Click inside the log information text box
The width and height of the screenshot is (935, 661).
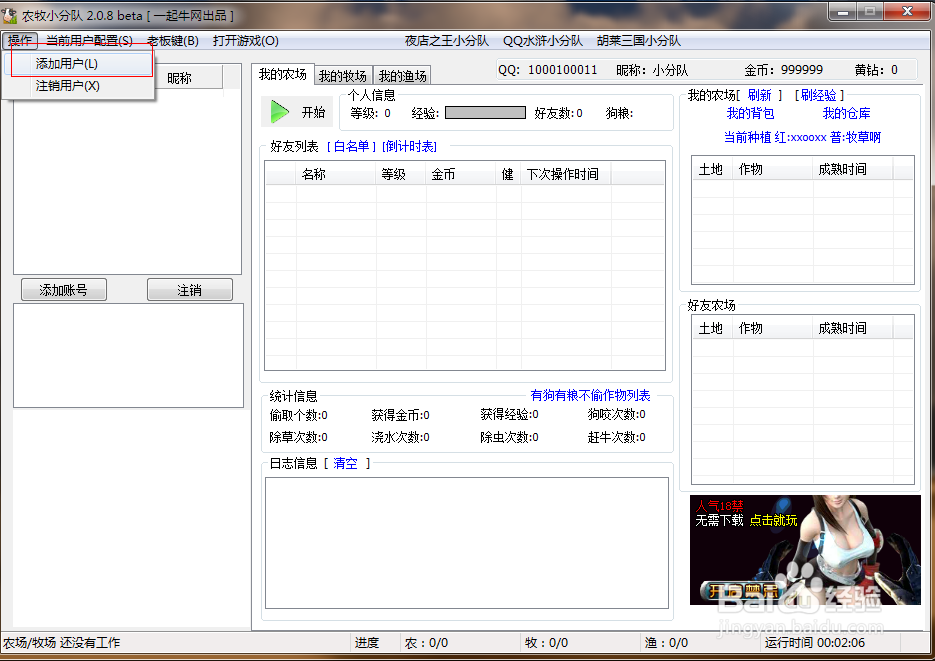pyautogui.click(x=467, y=543)
